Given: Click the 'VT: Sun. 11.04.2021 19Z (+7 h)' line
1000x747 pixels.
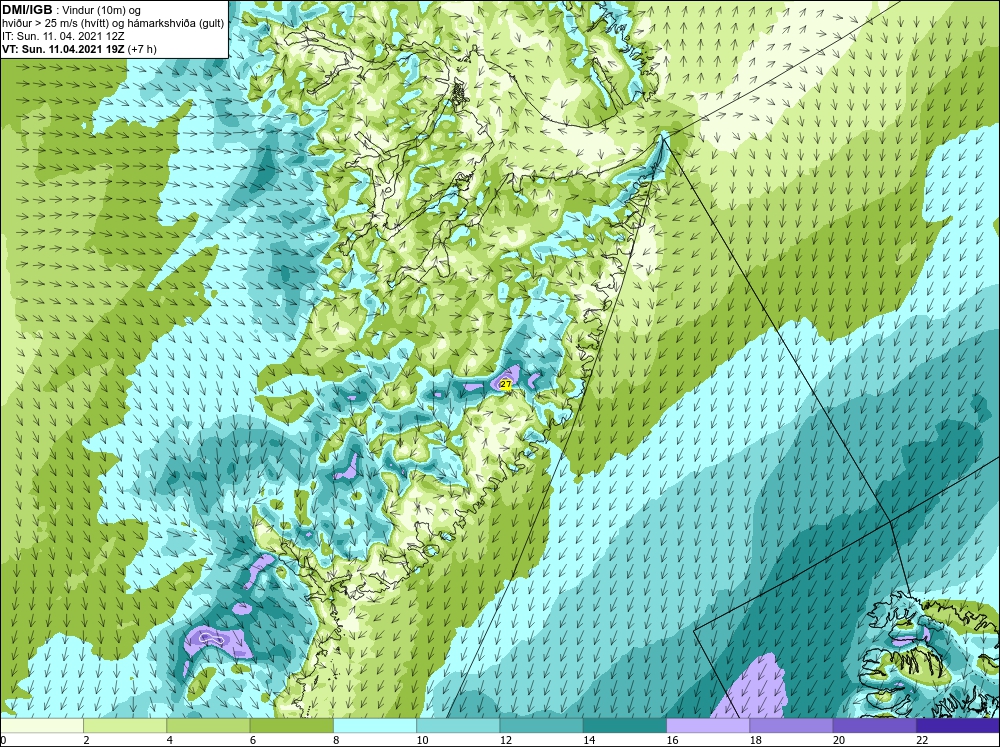Looking at the screenshot, I should [79, 48].
